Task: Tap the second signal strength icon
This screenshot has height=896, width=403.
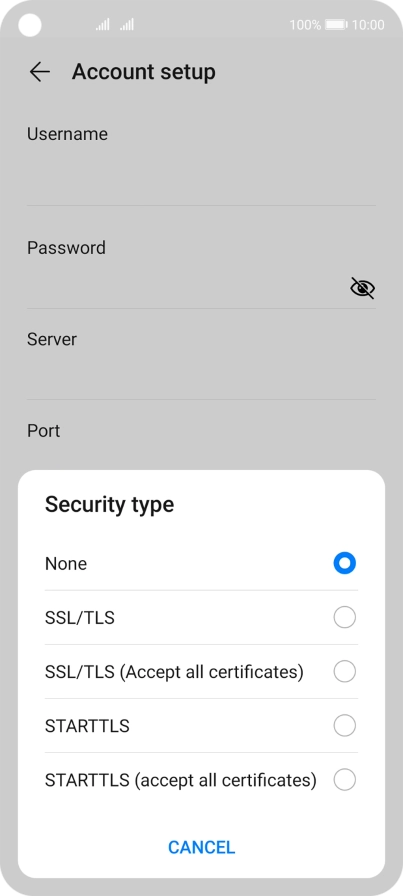Action: (127, 25)
